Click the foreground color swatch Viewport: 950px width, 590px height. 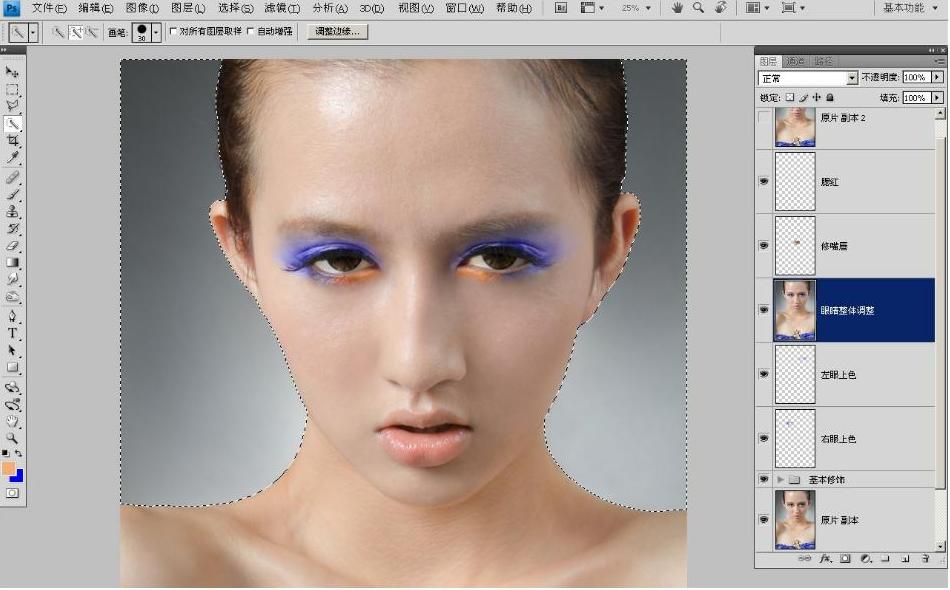[8, 468]
